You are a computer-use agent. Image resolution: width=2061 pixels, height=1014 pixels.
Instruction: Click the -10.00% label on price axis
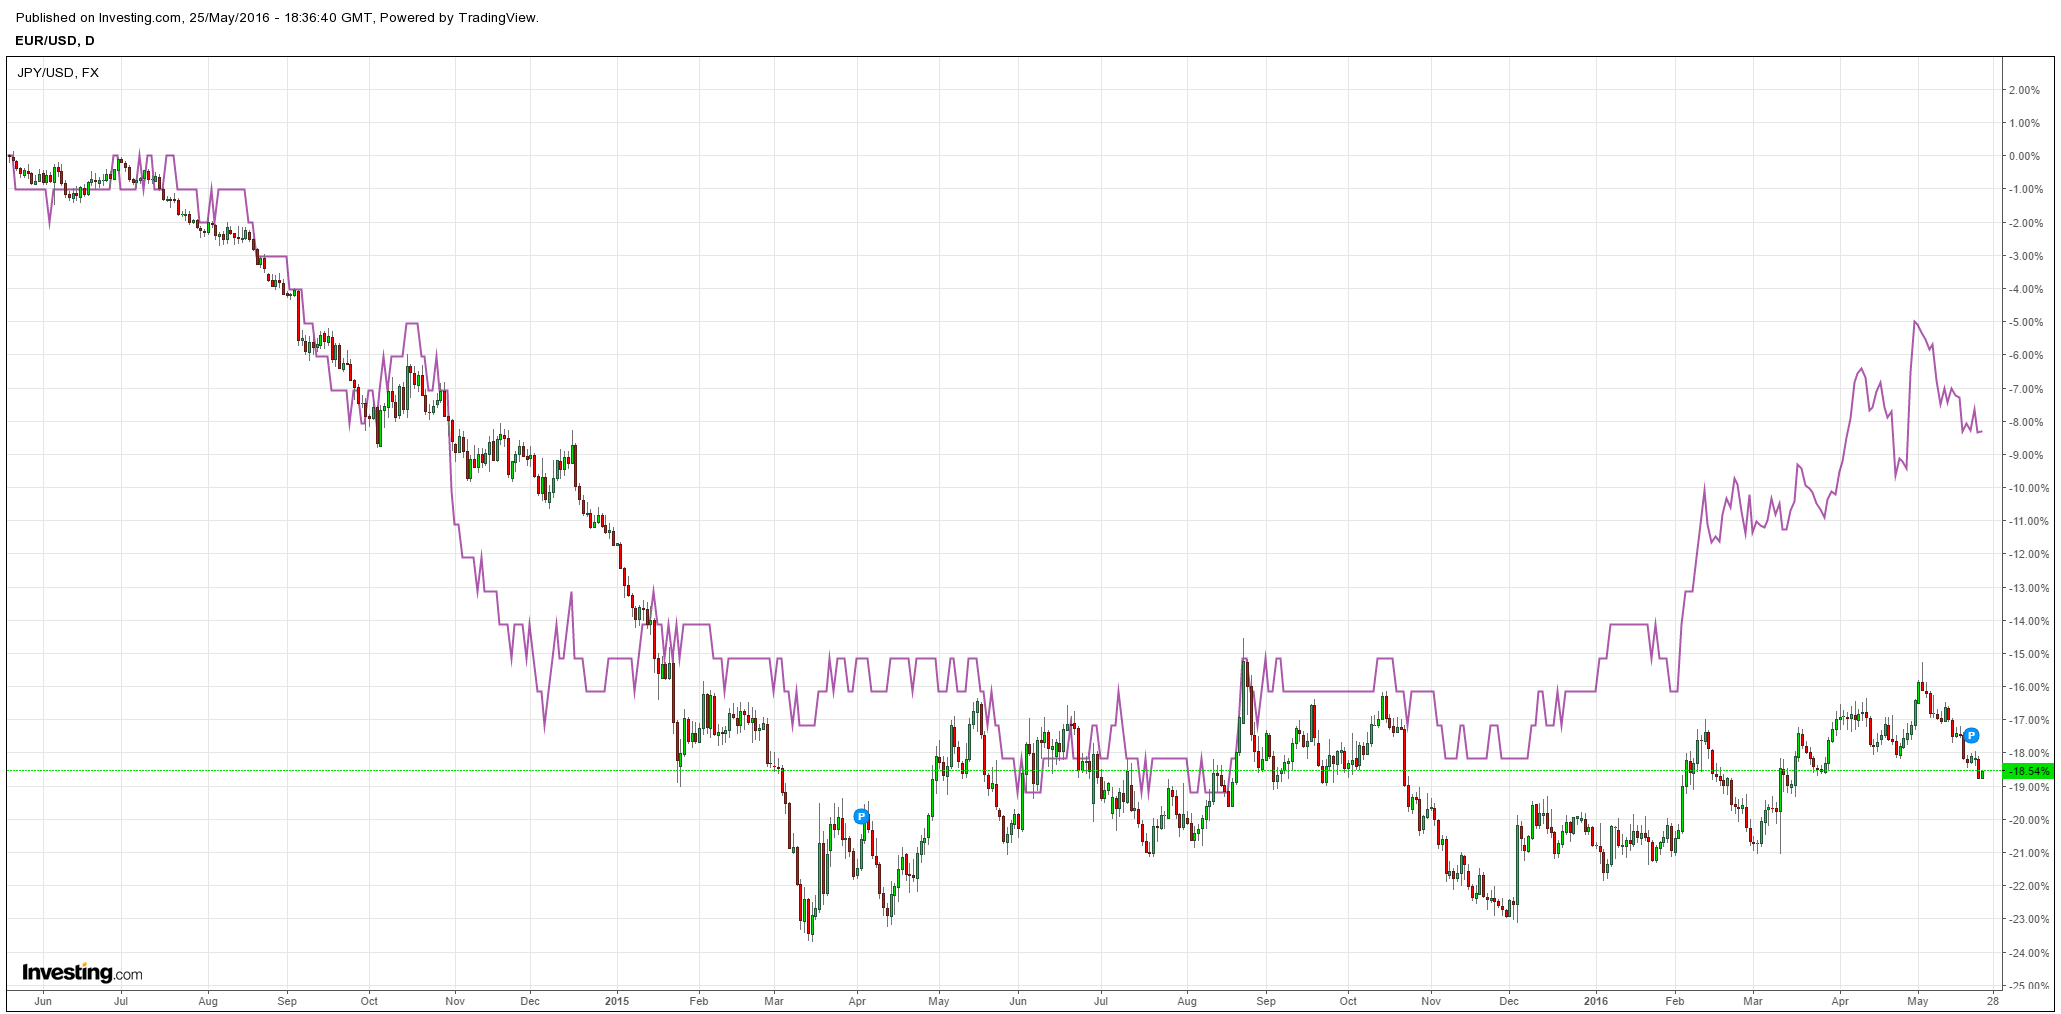click(x=2023, y=488)
